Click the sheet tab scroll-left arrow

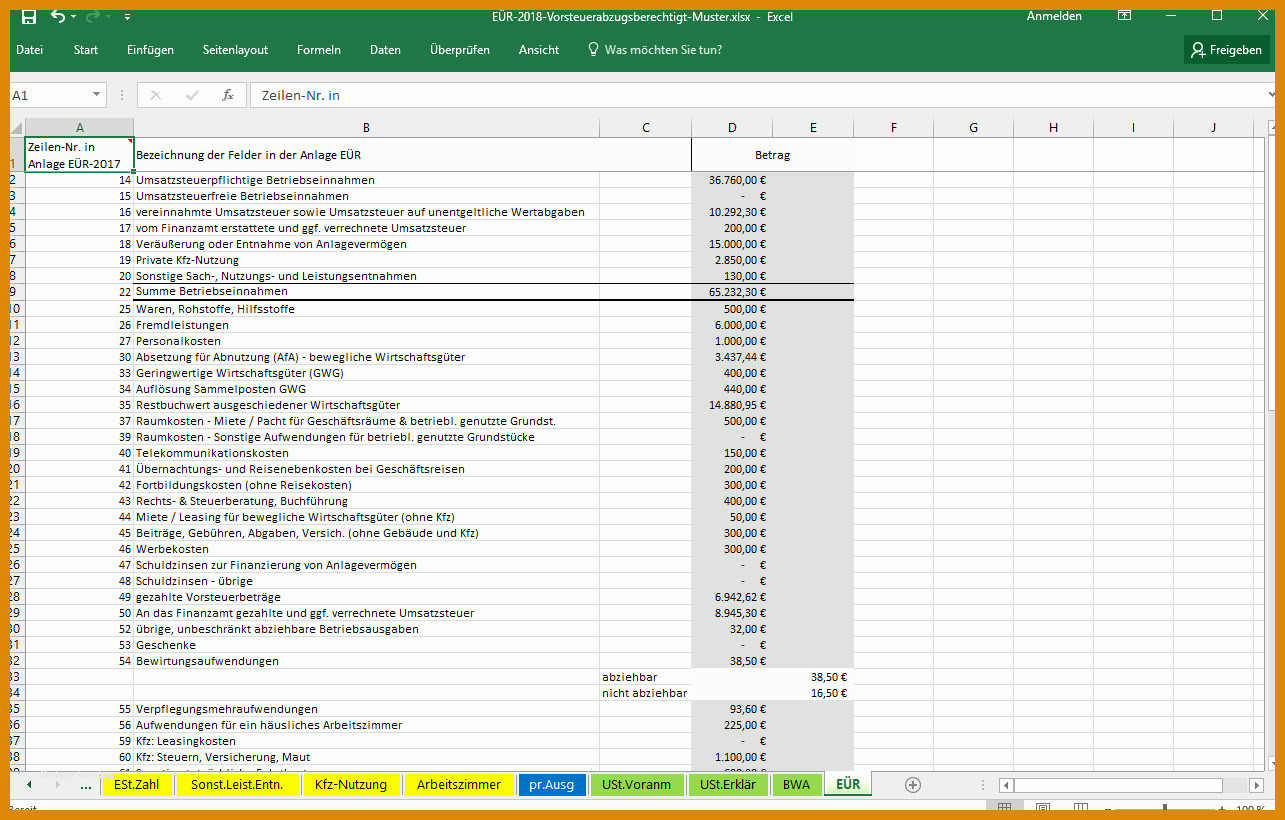coord(29,785)
